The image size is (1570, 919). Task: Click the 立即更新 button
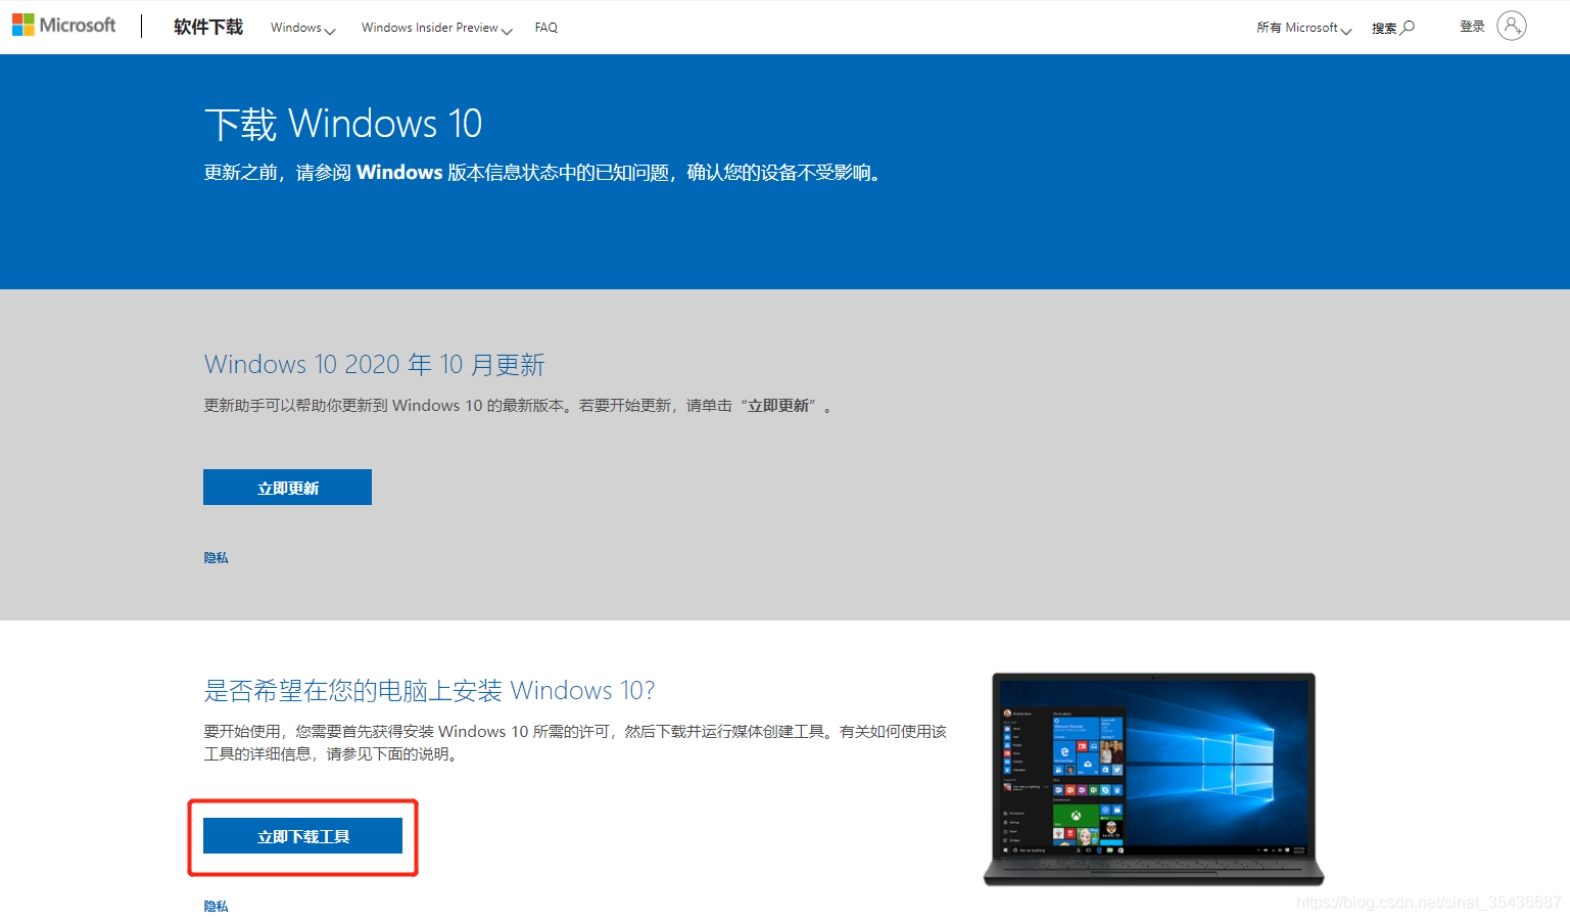[287, 487]
